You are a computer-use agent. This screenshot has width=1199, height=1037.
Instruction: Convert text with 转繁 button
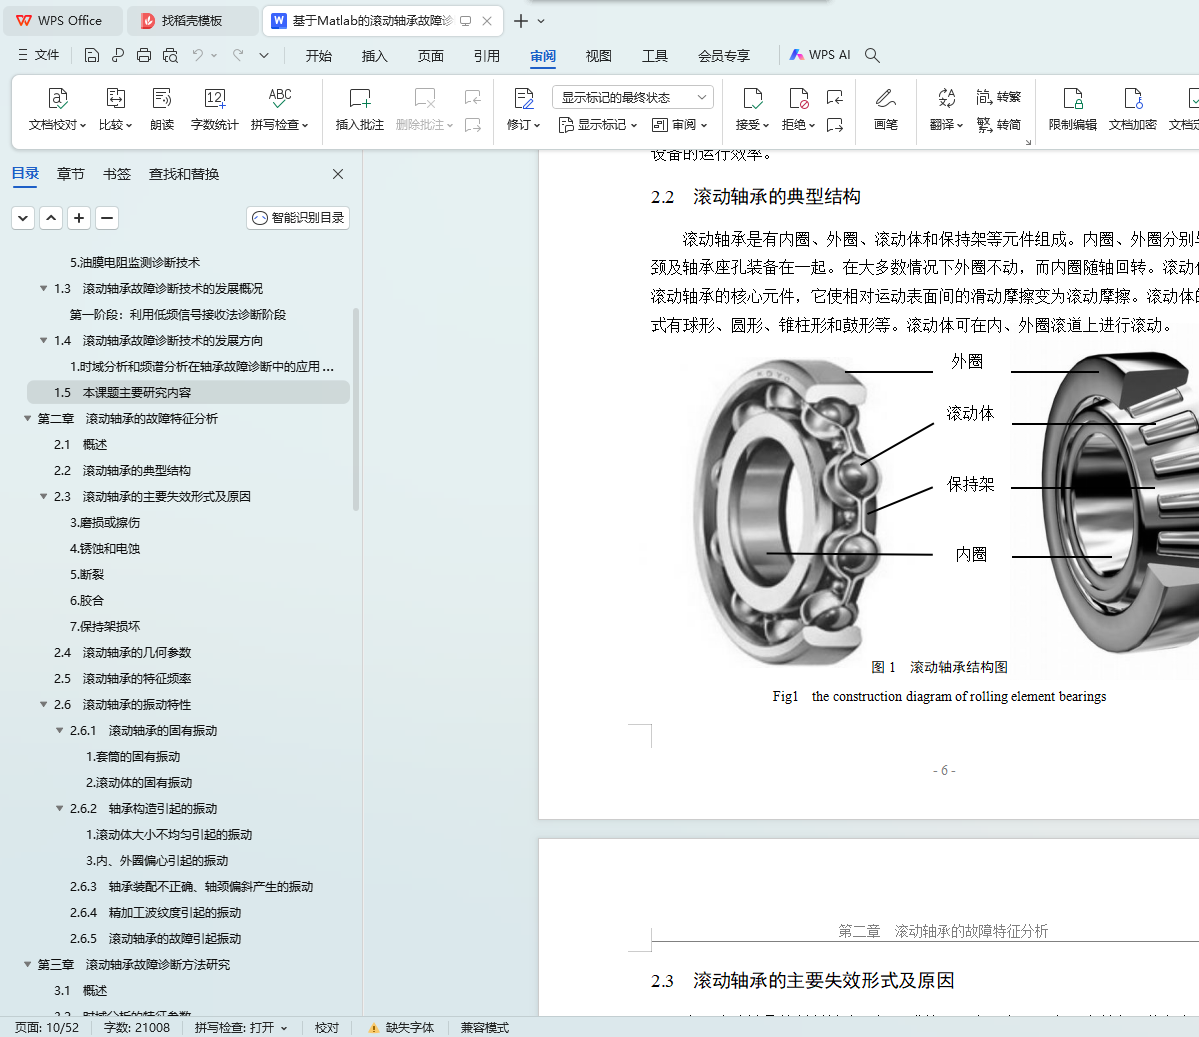pyautogui.click(x=999, y=97)
